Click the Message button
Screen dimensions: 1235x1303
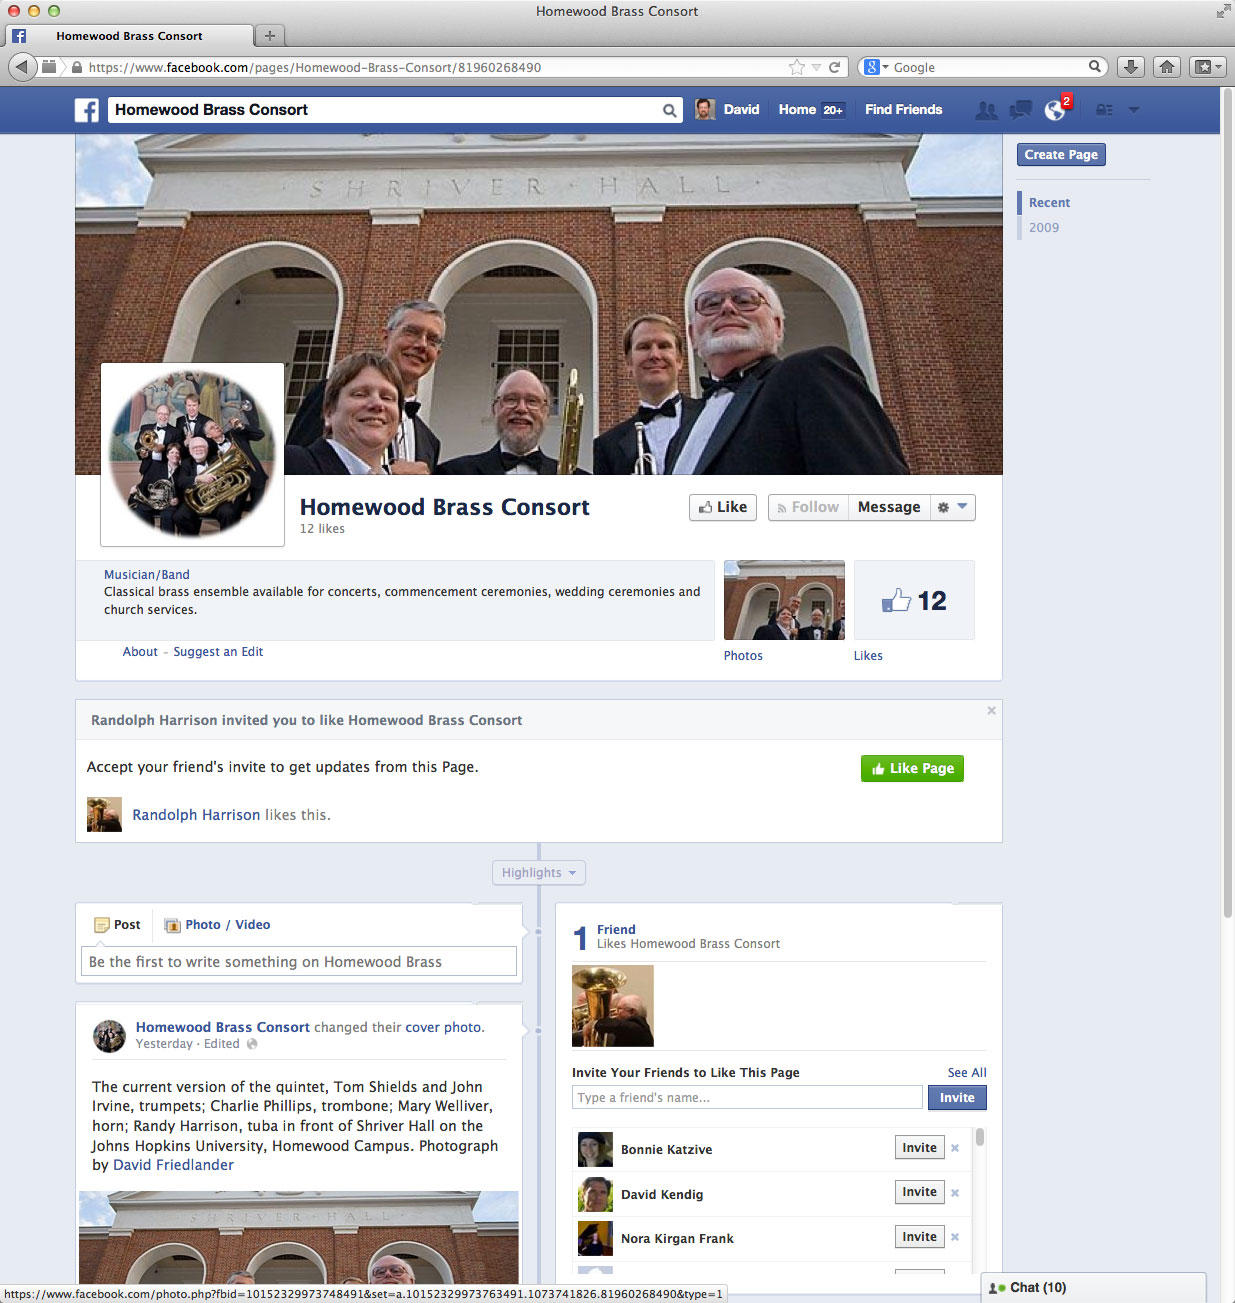click(x=889, y=507)
